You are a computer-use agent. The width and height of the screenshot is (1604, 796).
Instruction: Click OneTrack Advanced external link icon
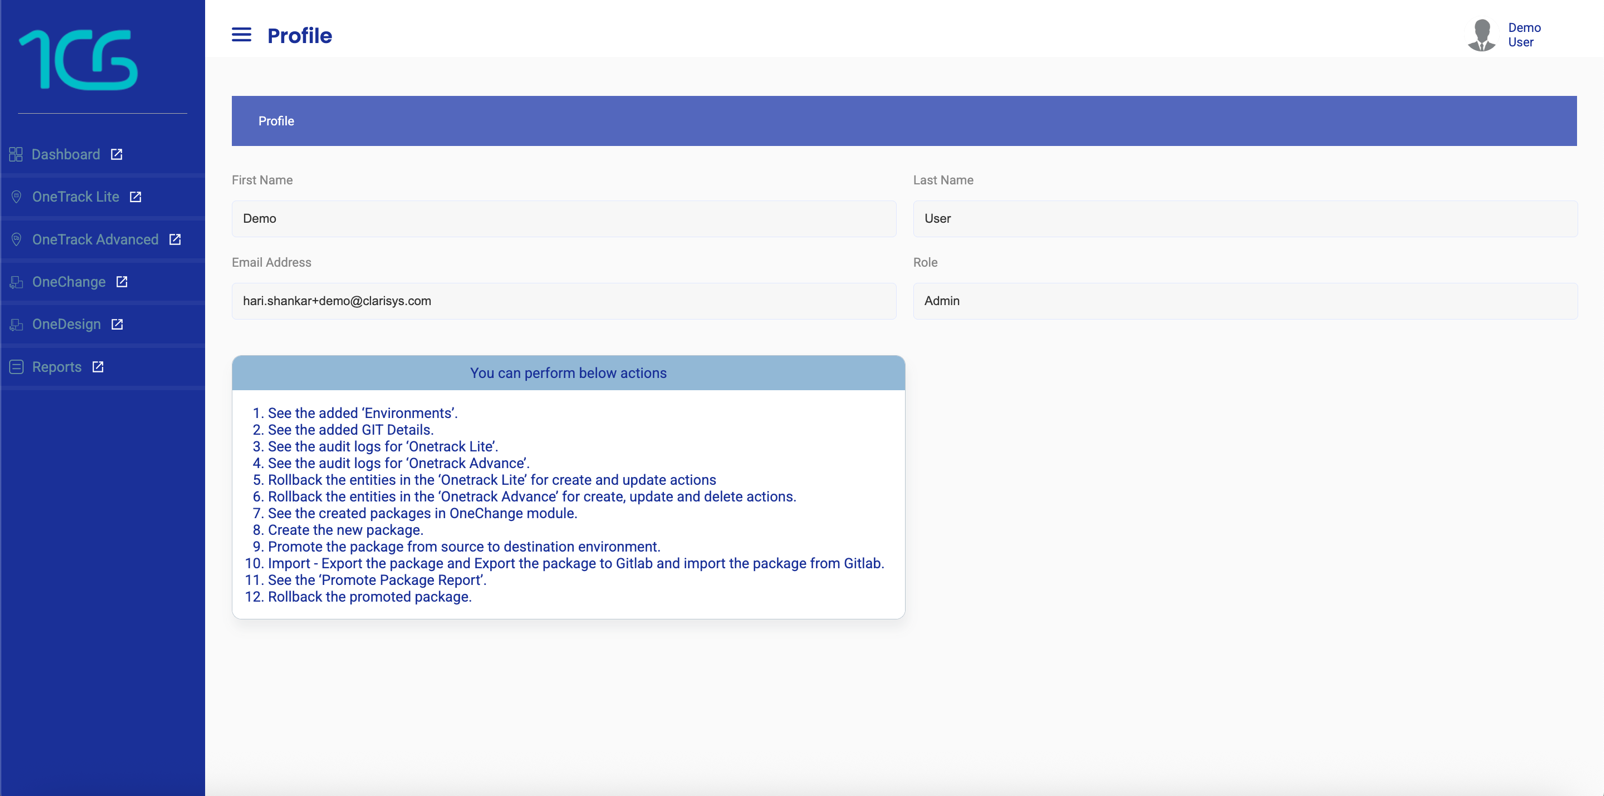[175, 240]
